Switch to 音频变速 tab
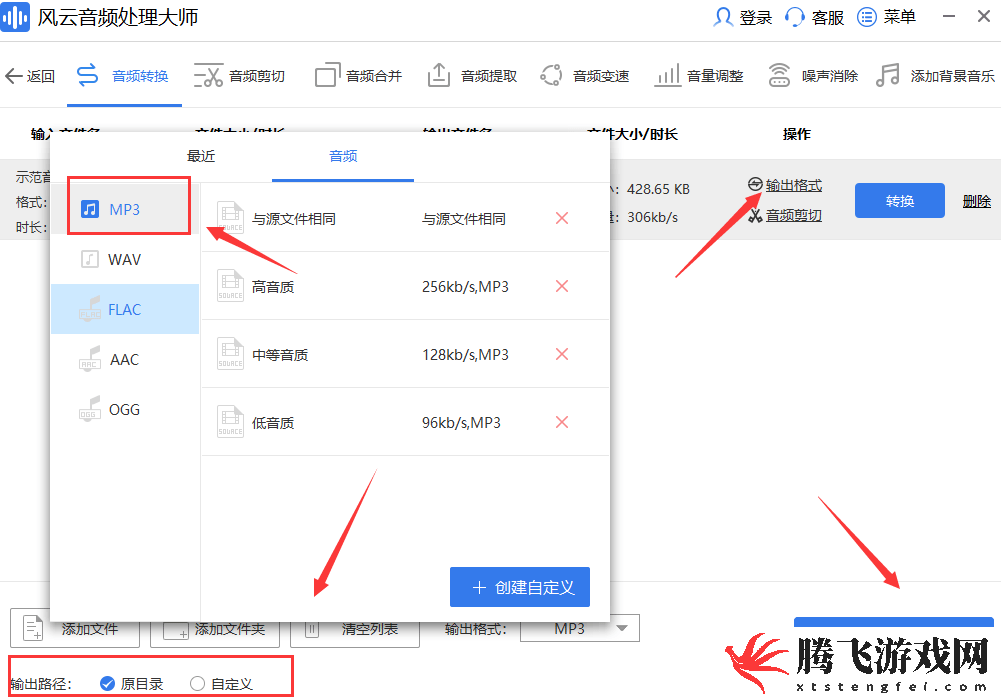 click(585, 76)
